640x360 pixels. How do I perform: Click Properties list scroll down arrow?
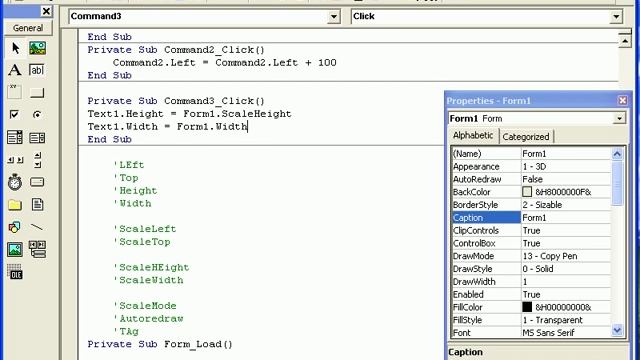click(617, 330)
